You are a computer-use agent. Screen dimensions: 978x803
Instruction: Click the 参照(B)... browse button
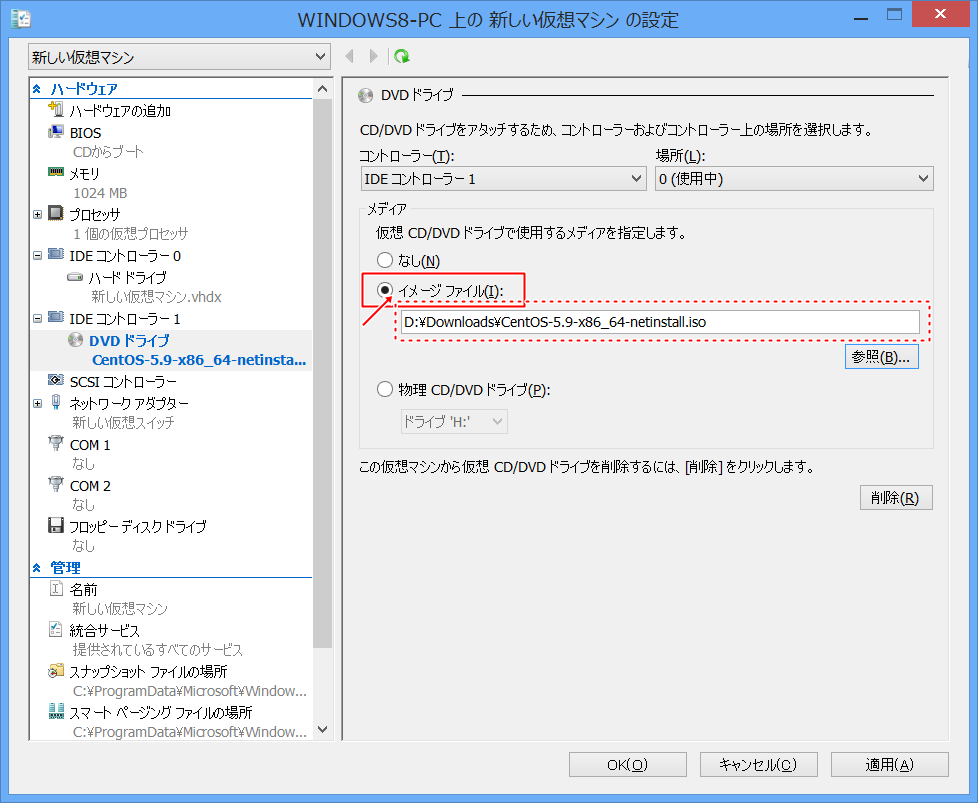[881, 357]
